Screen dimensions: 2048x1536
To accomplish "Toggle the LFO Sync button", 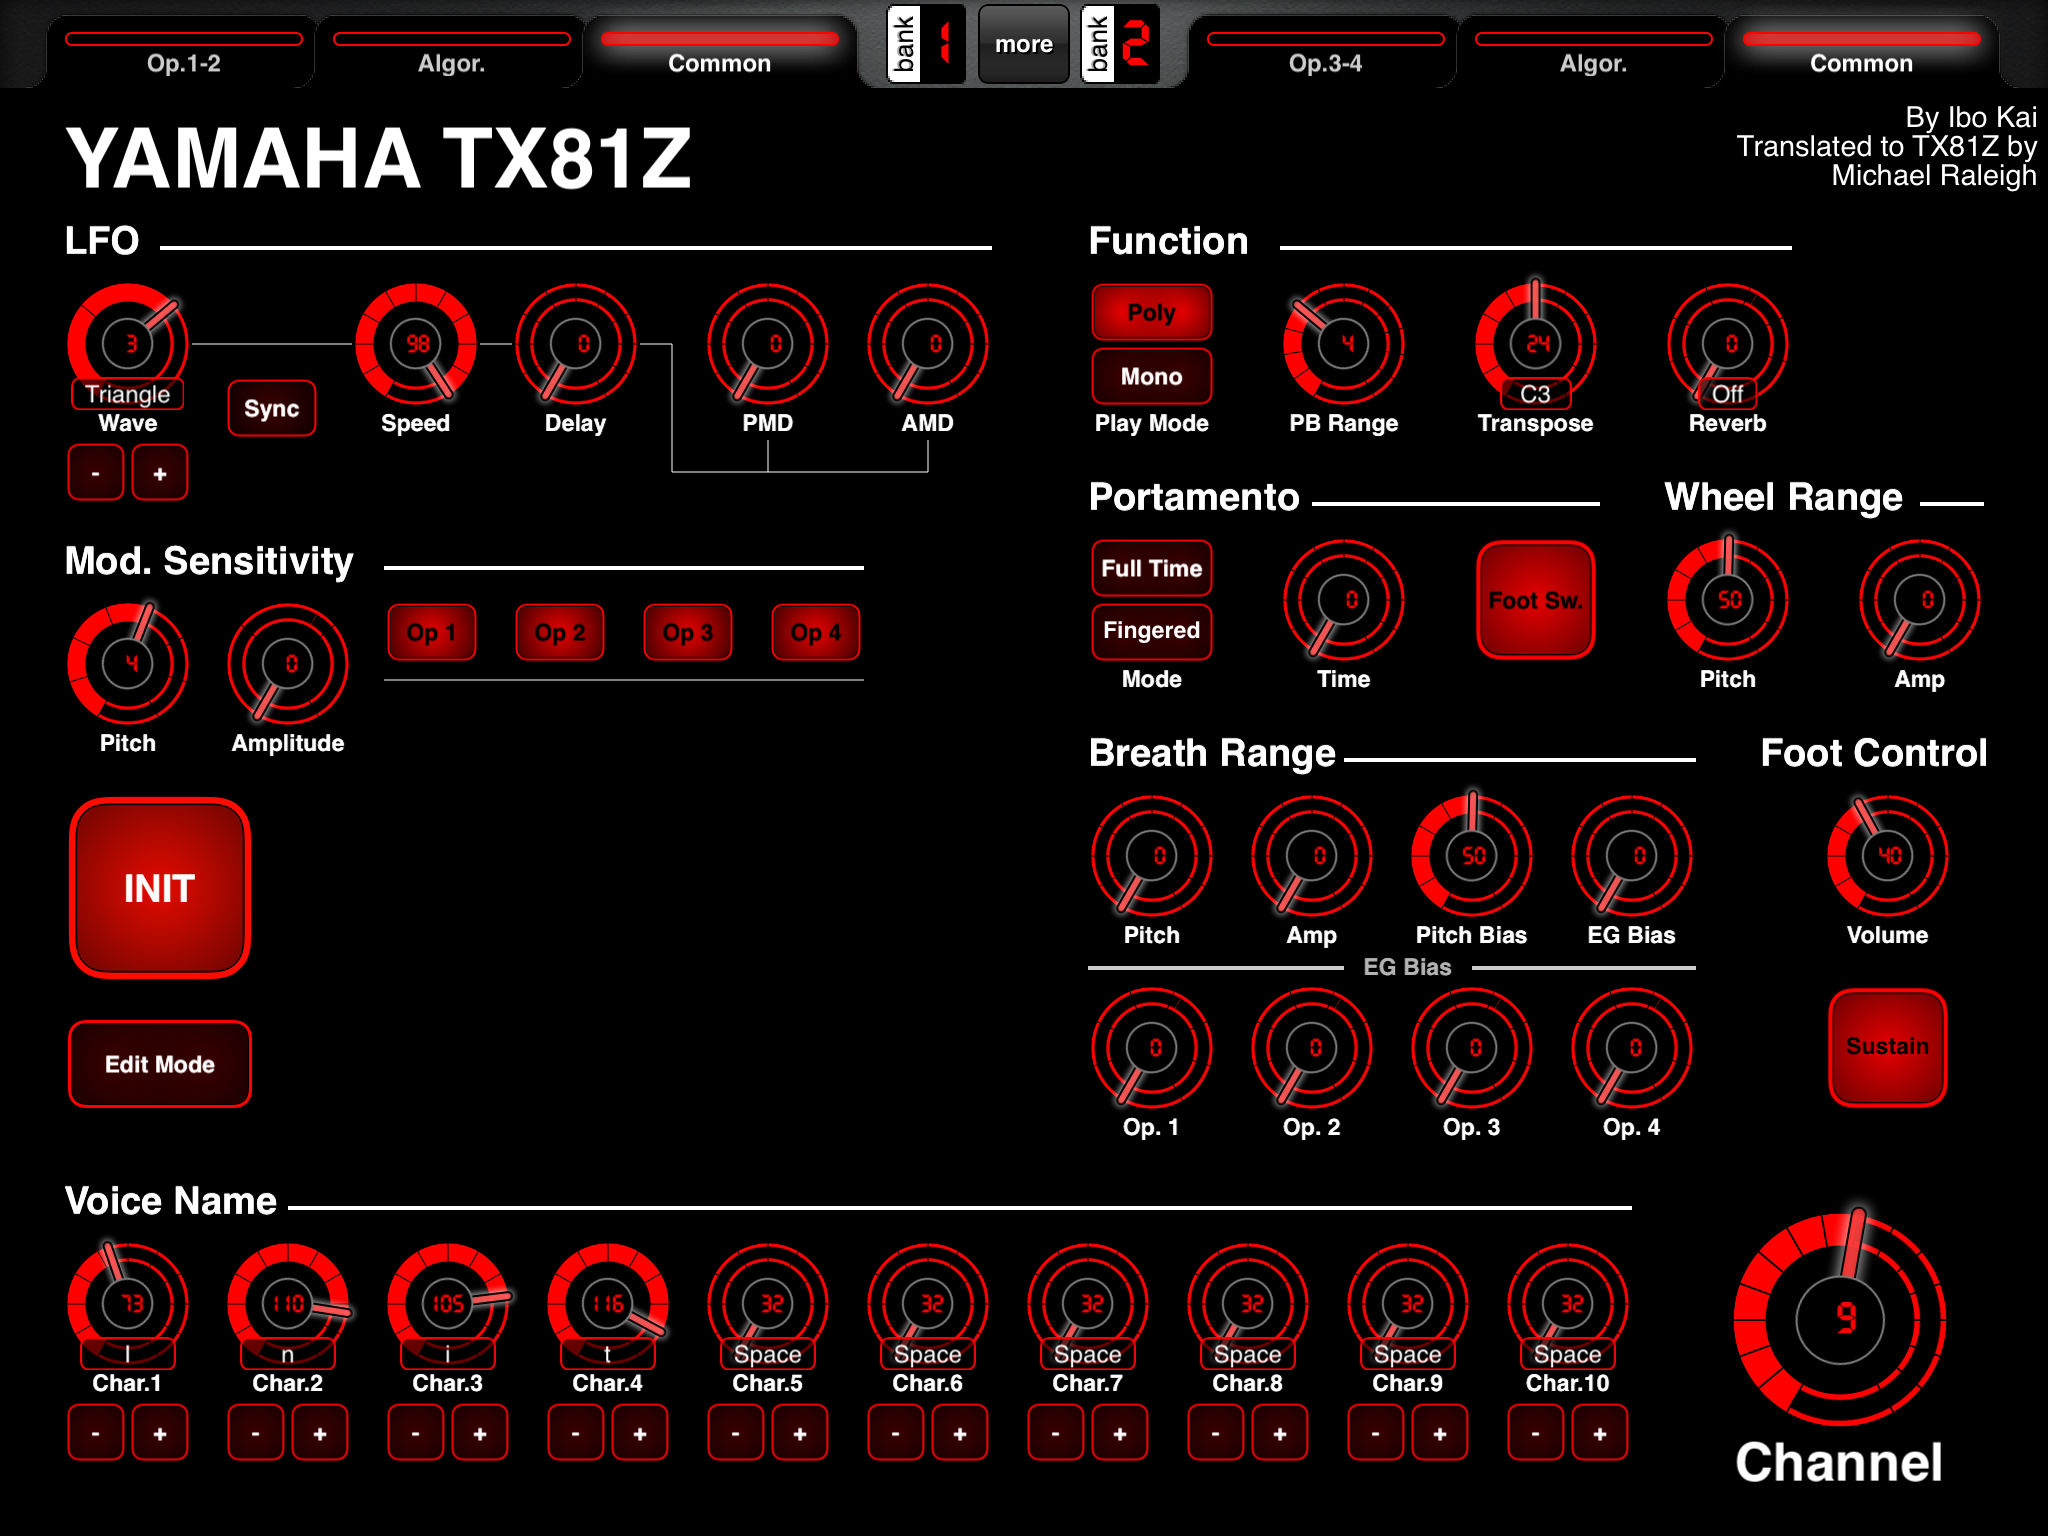I will pos(272,408).
